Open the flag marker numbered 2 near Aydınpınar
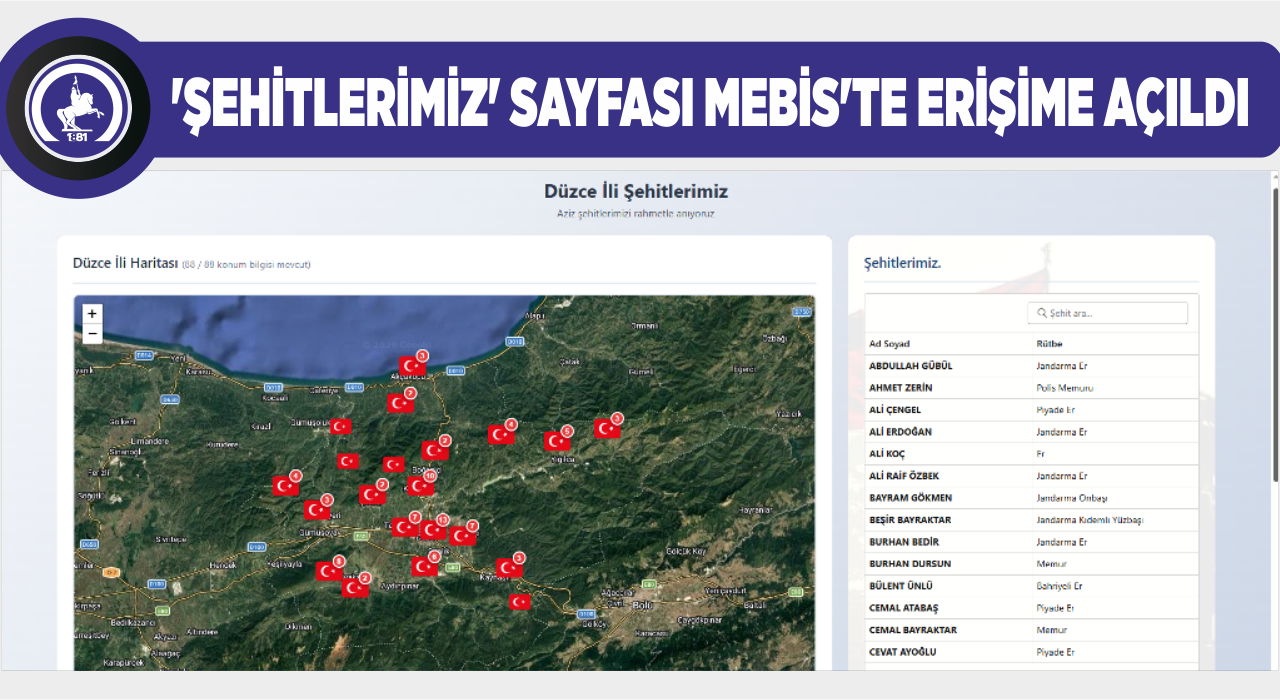 [355, 587]
